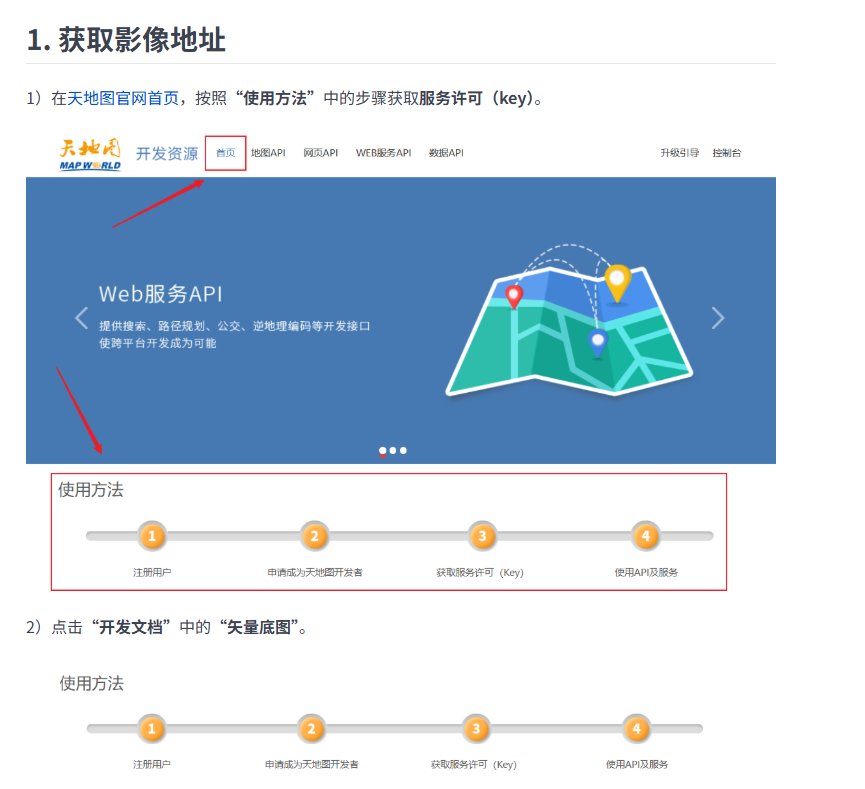Click the 开发资源 header text
The height and width of the screenshot is (789, 865).
[167, 153]
